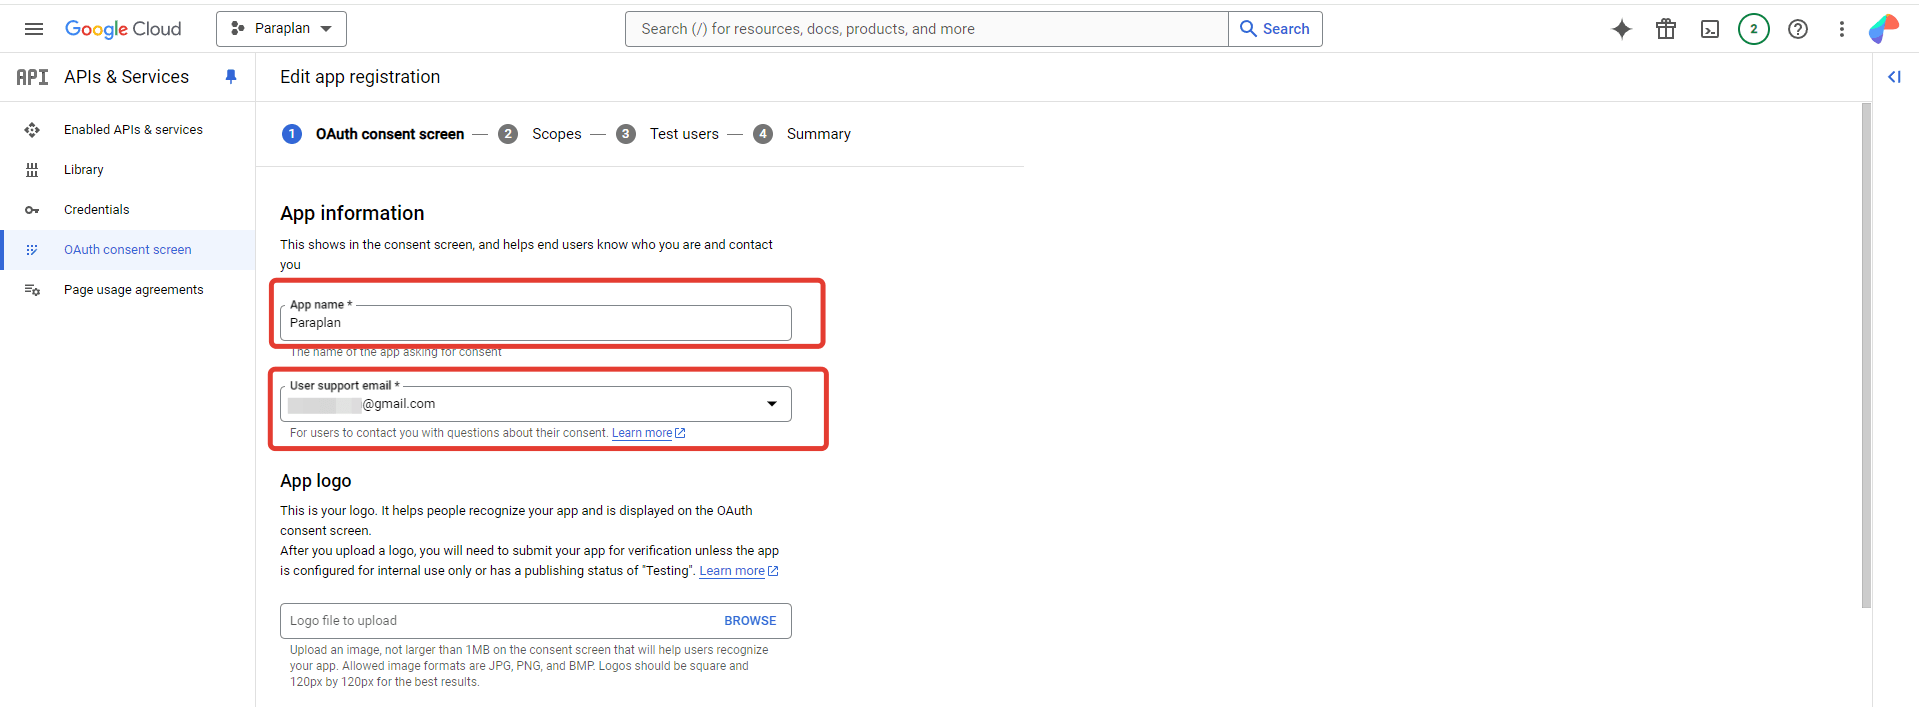The height and width of the screenshot is (707, 1919).
Task: Open the Paraplan project selector dropdown
Action: [281, 29]
